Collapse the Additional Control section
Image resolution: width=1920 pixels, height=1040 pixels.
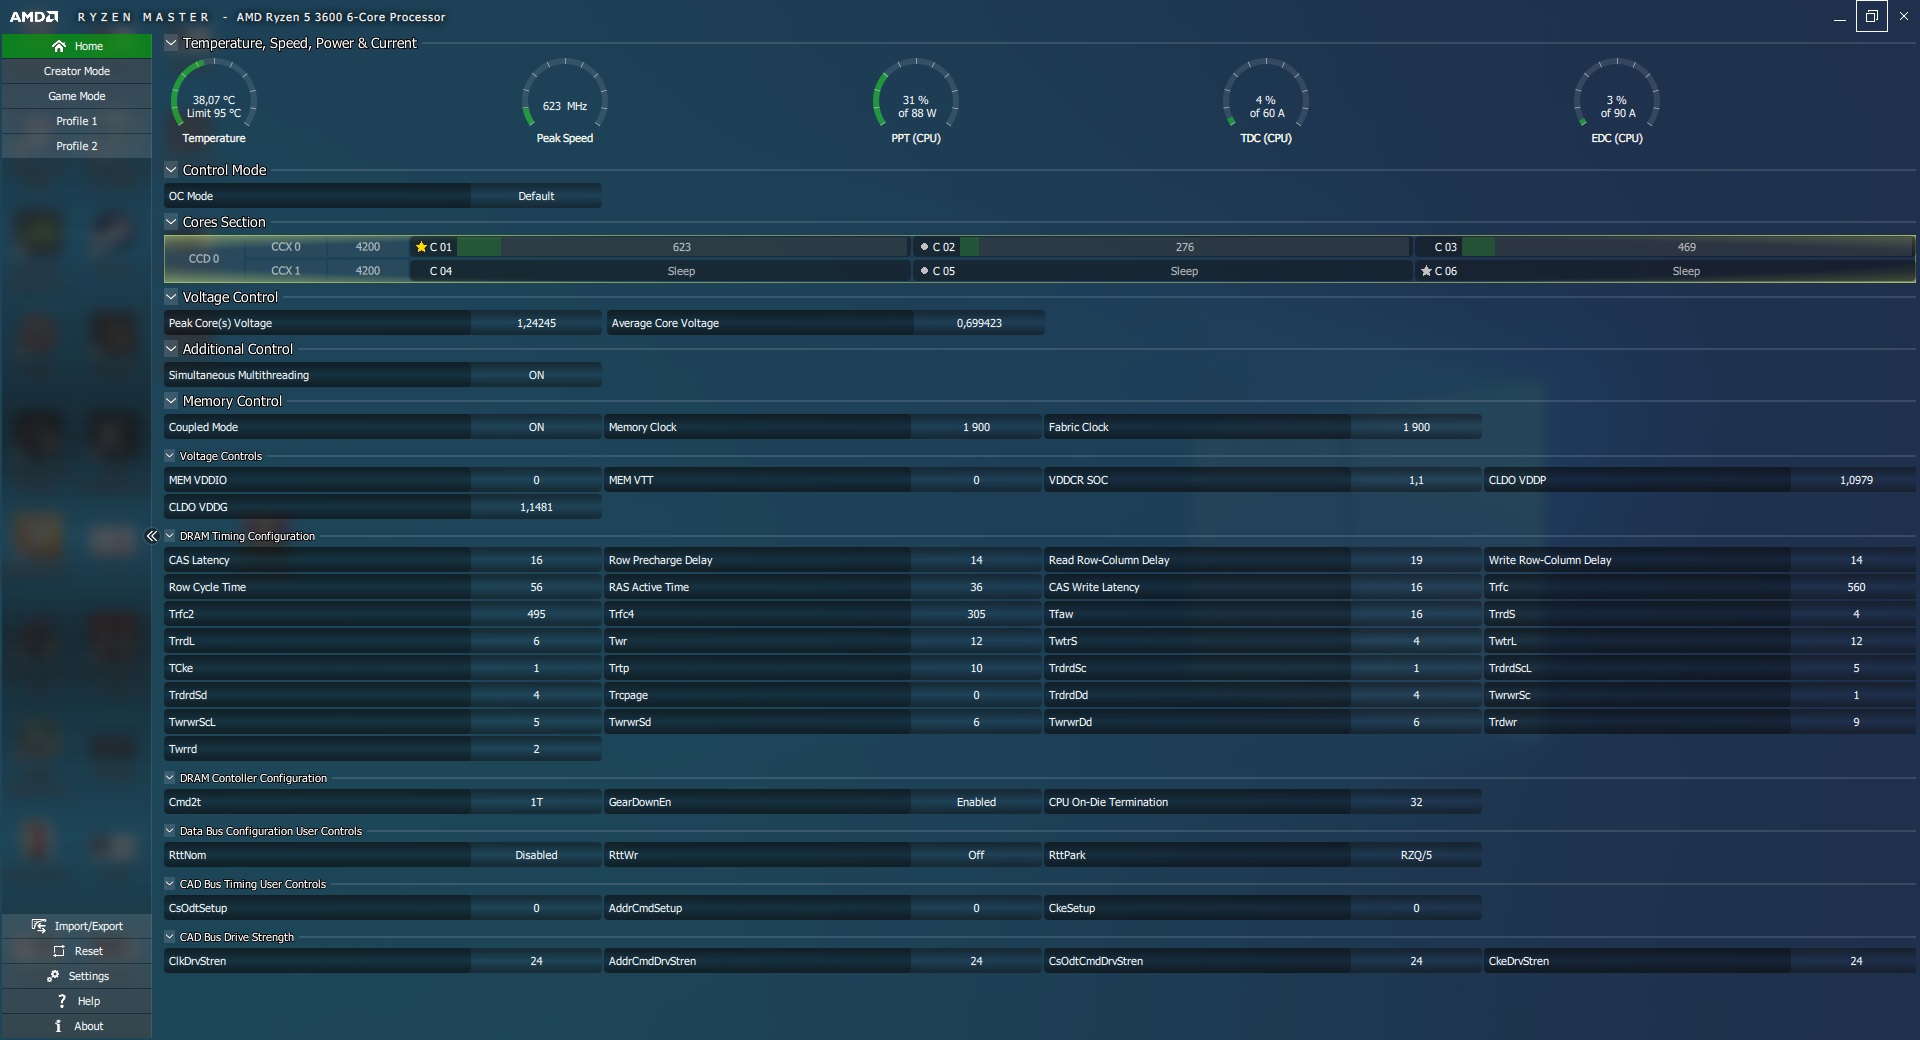coord(171,349)
